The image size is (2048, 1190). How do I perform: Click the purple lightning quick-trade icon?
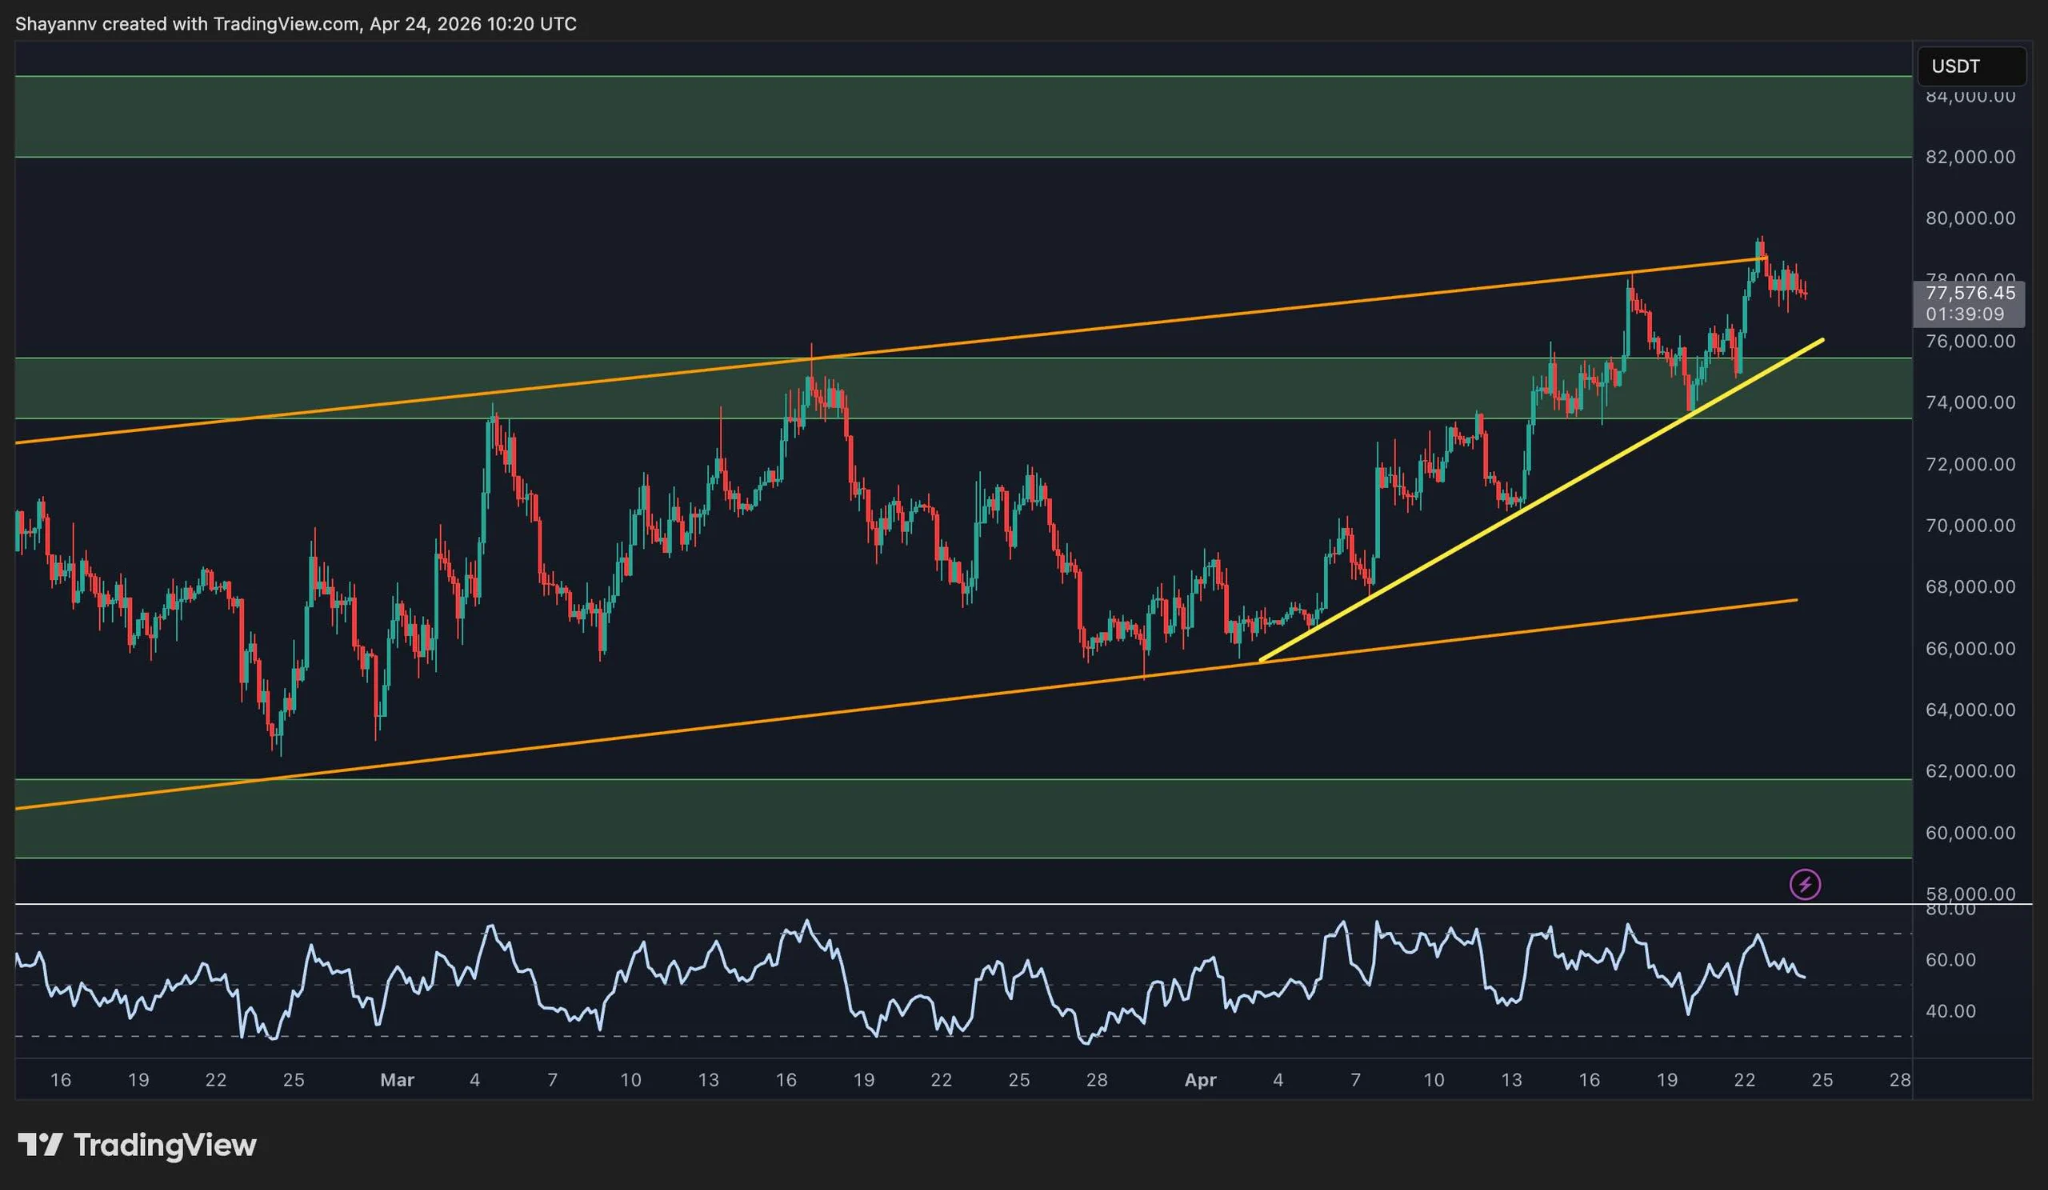pos(1805,883)
